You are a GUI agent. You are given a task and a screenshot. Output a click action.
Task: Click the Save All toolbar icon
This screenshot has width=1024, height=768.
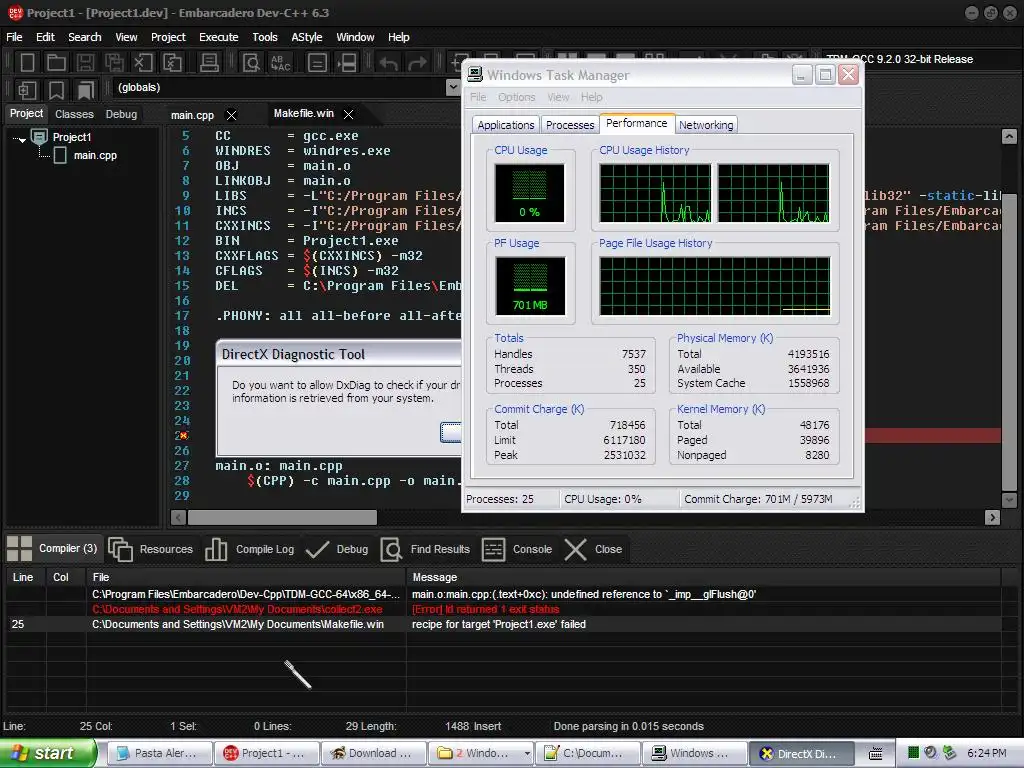114,63
